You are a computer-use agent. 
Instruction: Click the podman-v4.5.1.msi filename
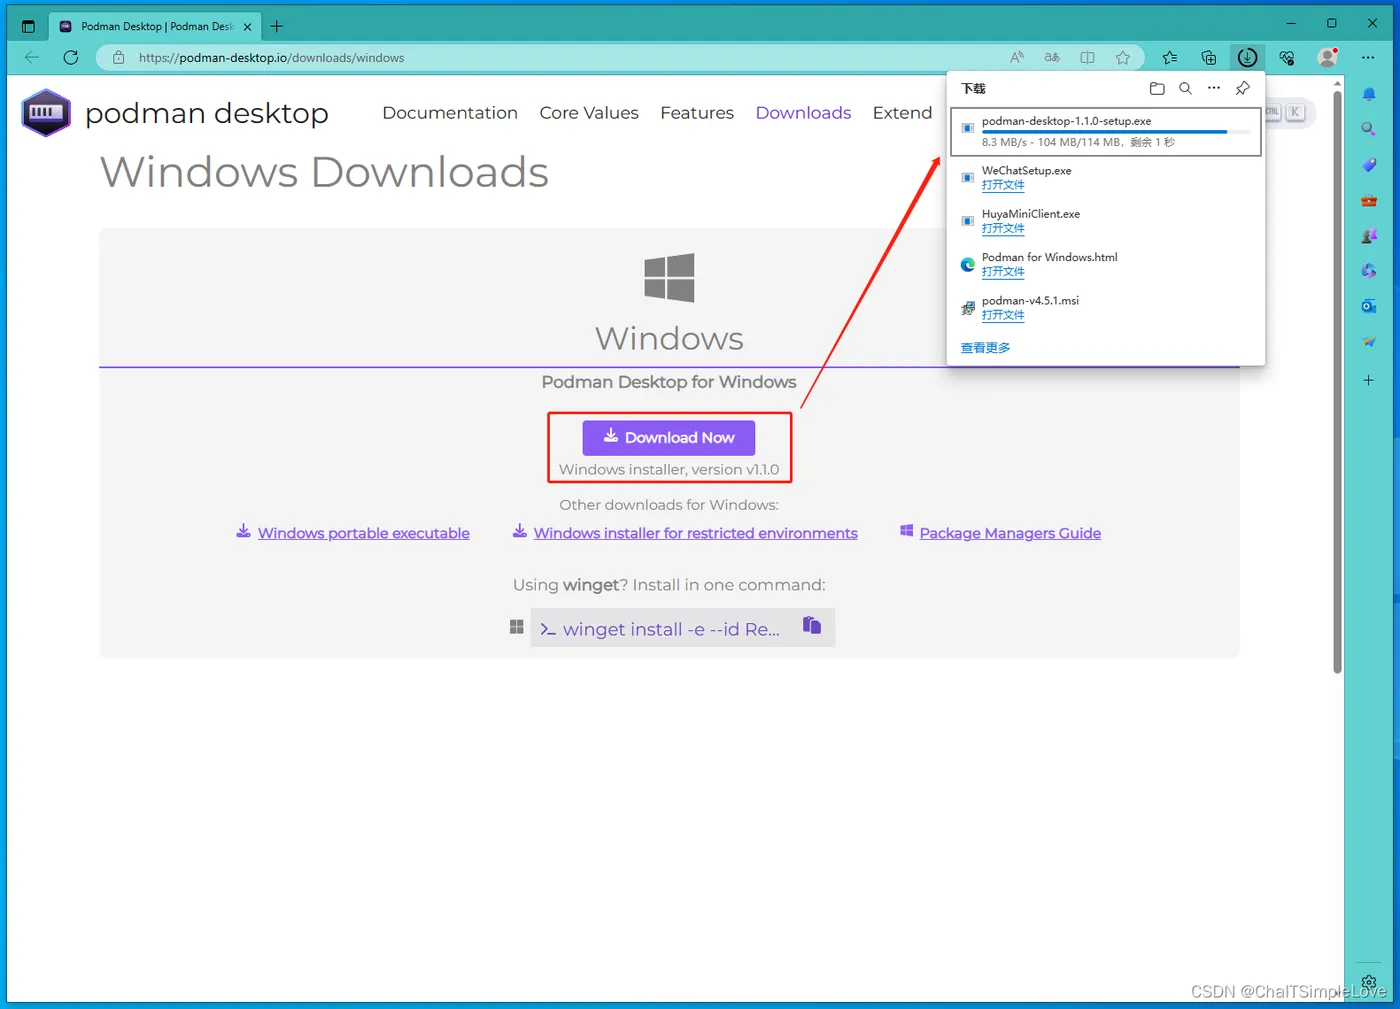click(1030, 301)
